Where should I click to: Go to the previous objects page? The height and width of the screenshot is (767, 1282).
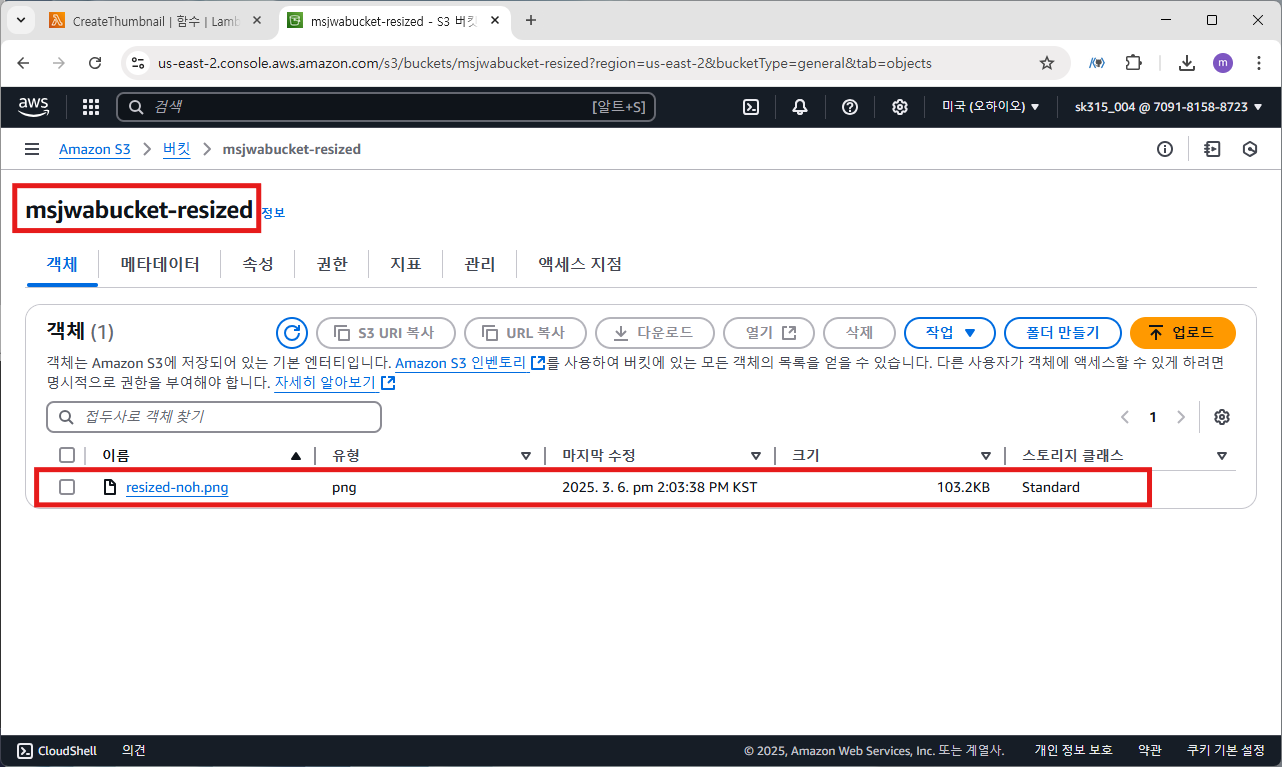(1125, 417)
